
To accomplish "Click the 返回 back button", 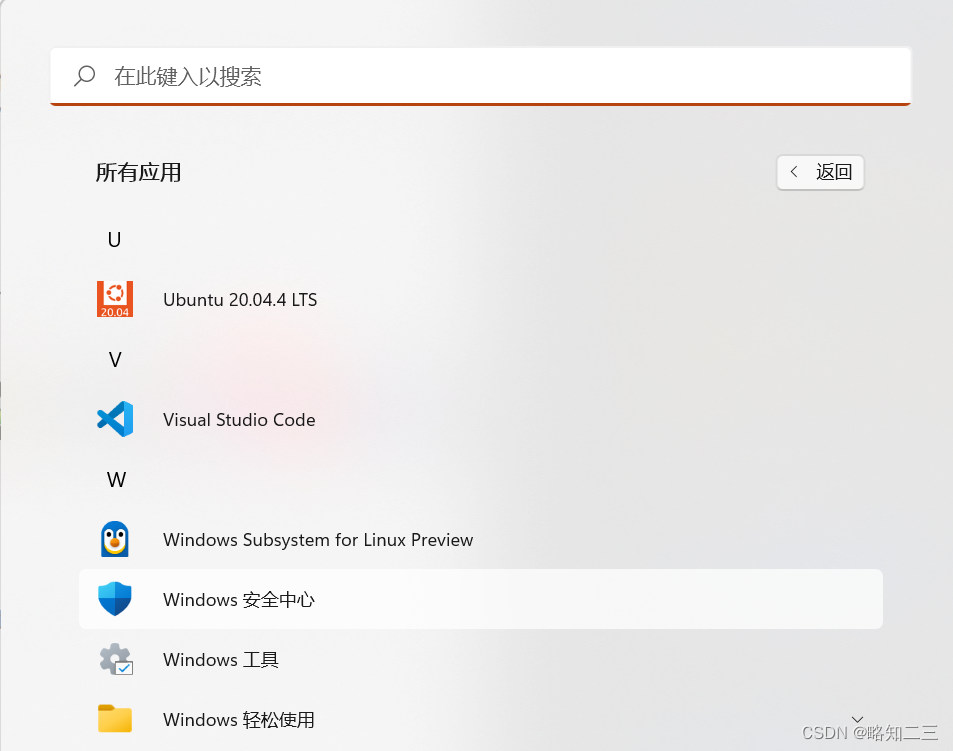I will coord(820,173).
